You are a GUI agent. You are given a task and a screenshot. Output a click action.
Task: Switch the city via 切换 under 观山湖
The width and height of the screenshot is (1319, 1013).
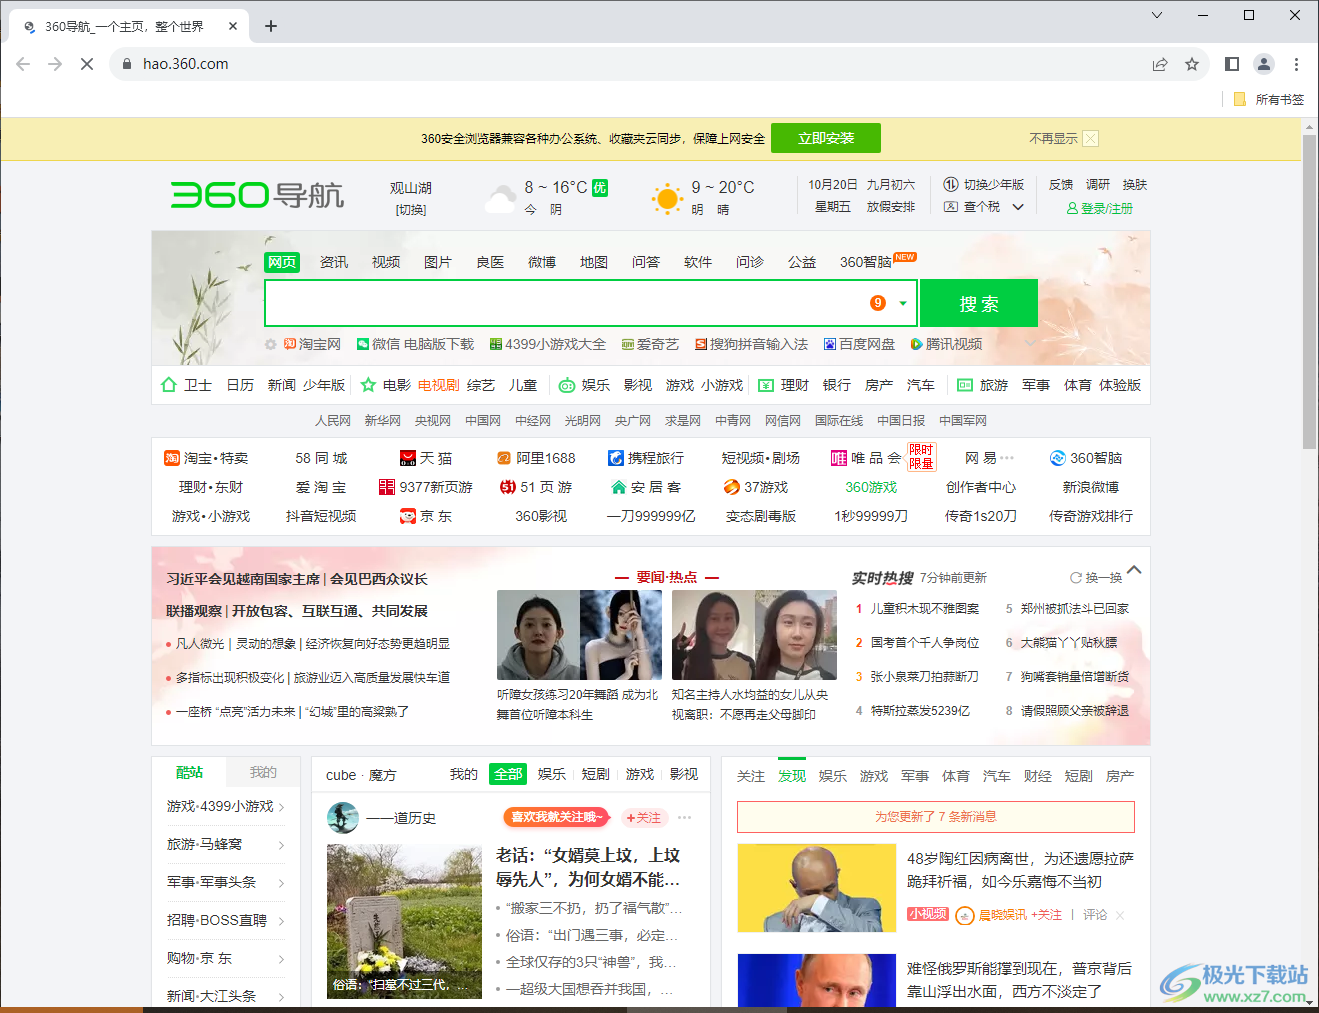click(x=411, y=210)
